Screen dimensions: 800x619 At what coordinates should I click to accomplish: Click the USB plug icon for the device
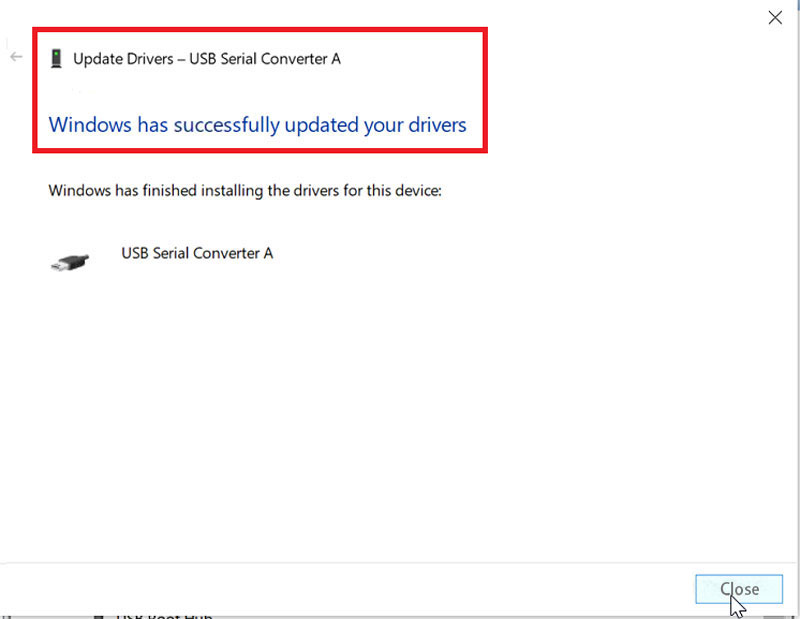coord(70,262)
